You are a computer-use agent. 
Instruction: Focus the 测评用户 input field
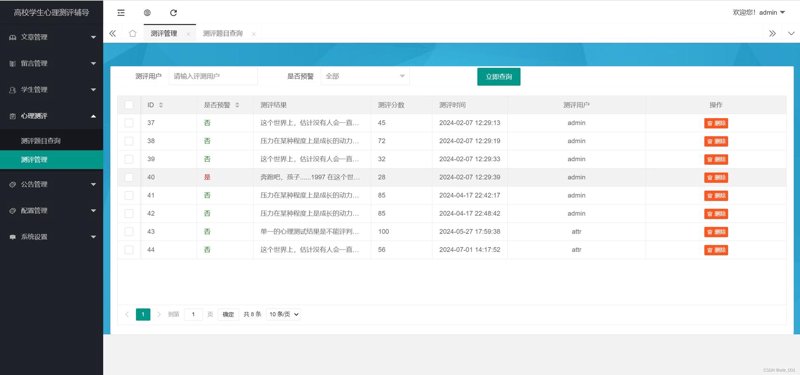click(213, 76)
